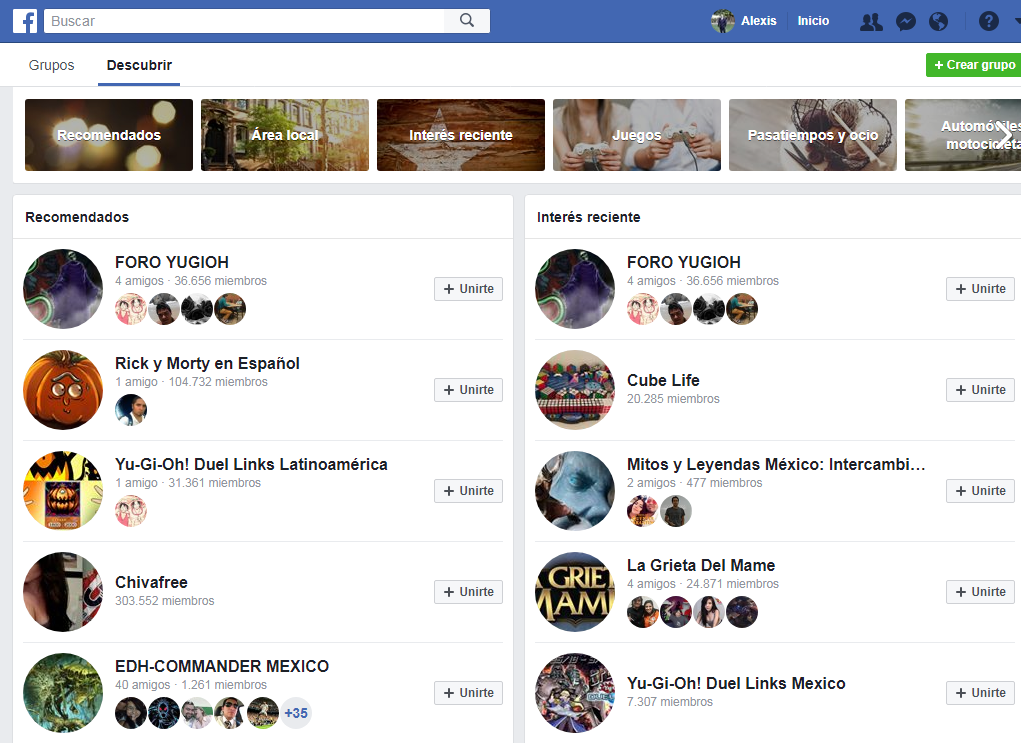This screenshot has width=1021, height=743.
Task: Click Mitos y Leyendas México group picture
Action: [x=575, y=491]
